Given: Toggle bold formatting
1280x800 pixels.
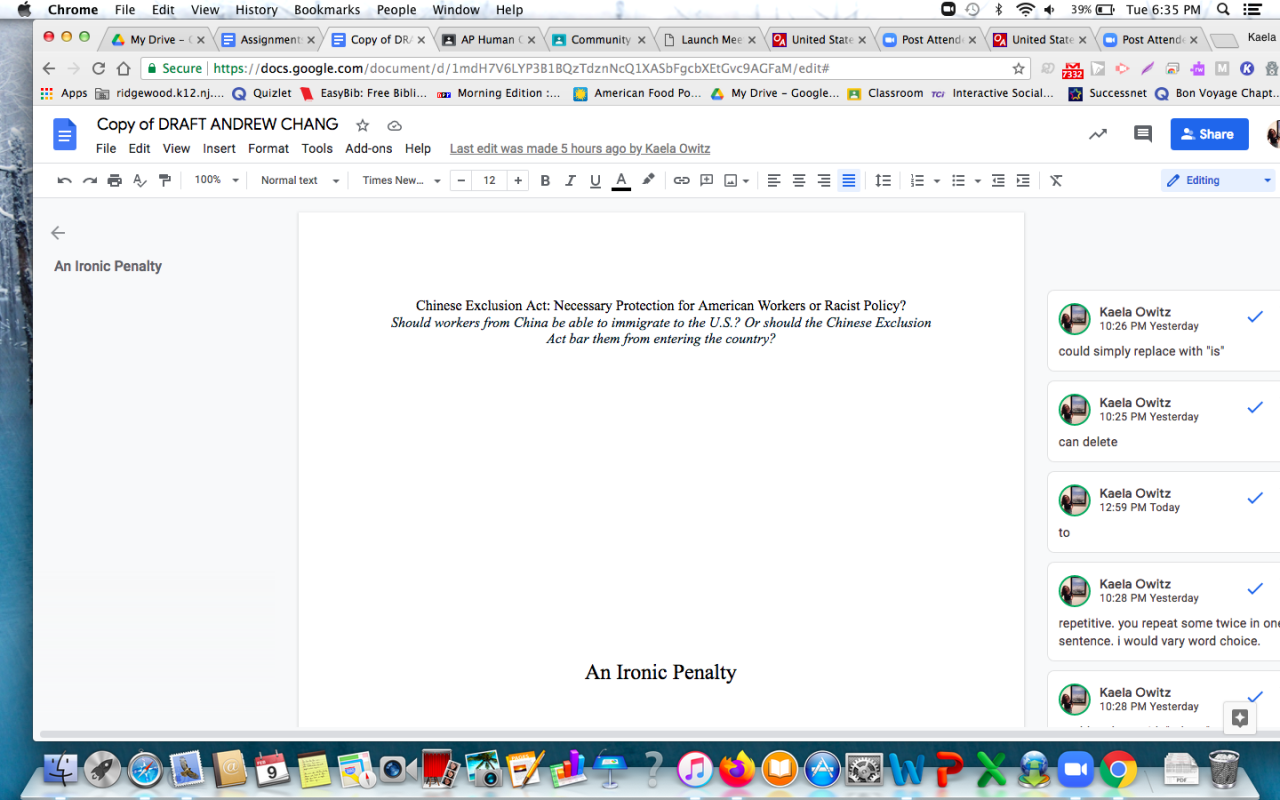Looking at the screenshot, I should tap(545, 181).
